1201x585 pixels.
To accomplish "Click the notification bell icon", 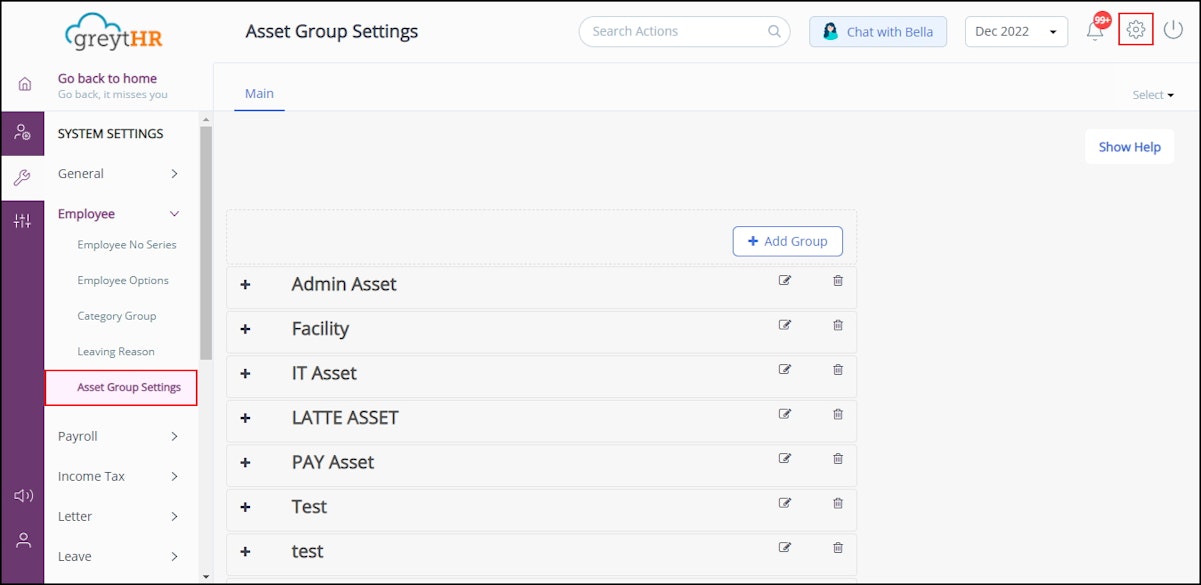I will click(1095, 31).
